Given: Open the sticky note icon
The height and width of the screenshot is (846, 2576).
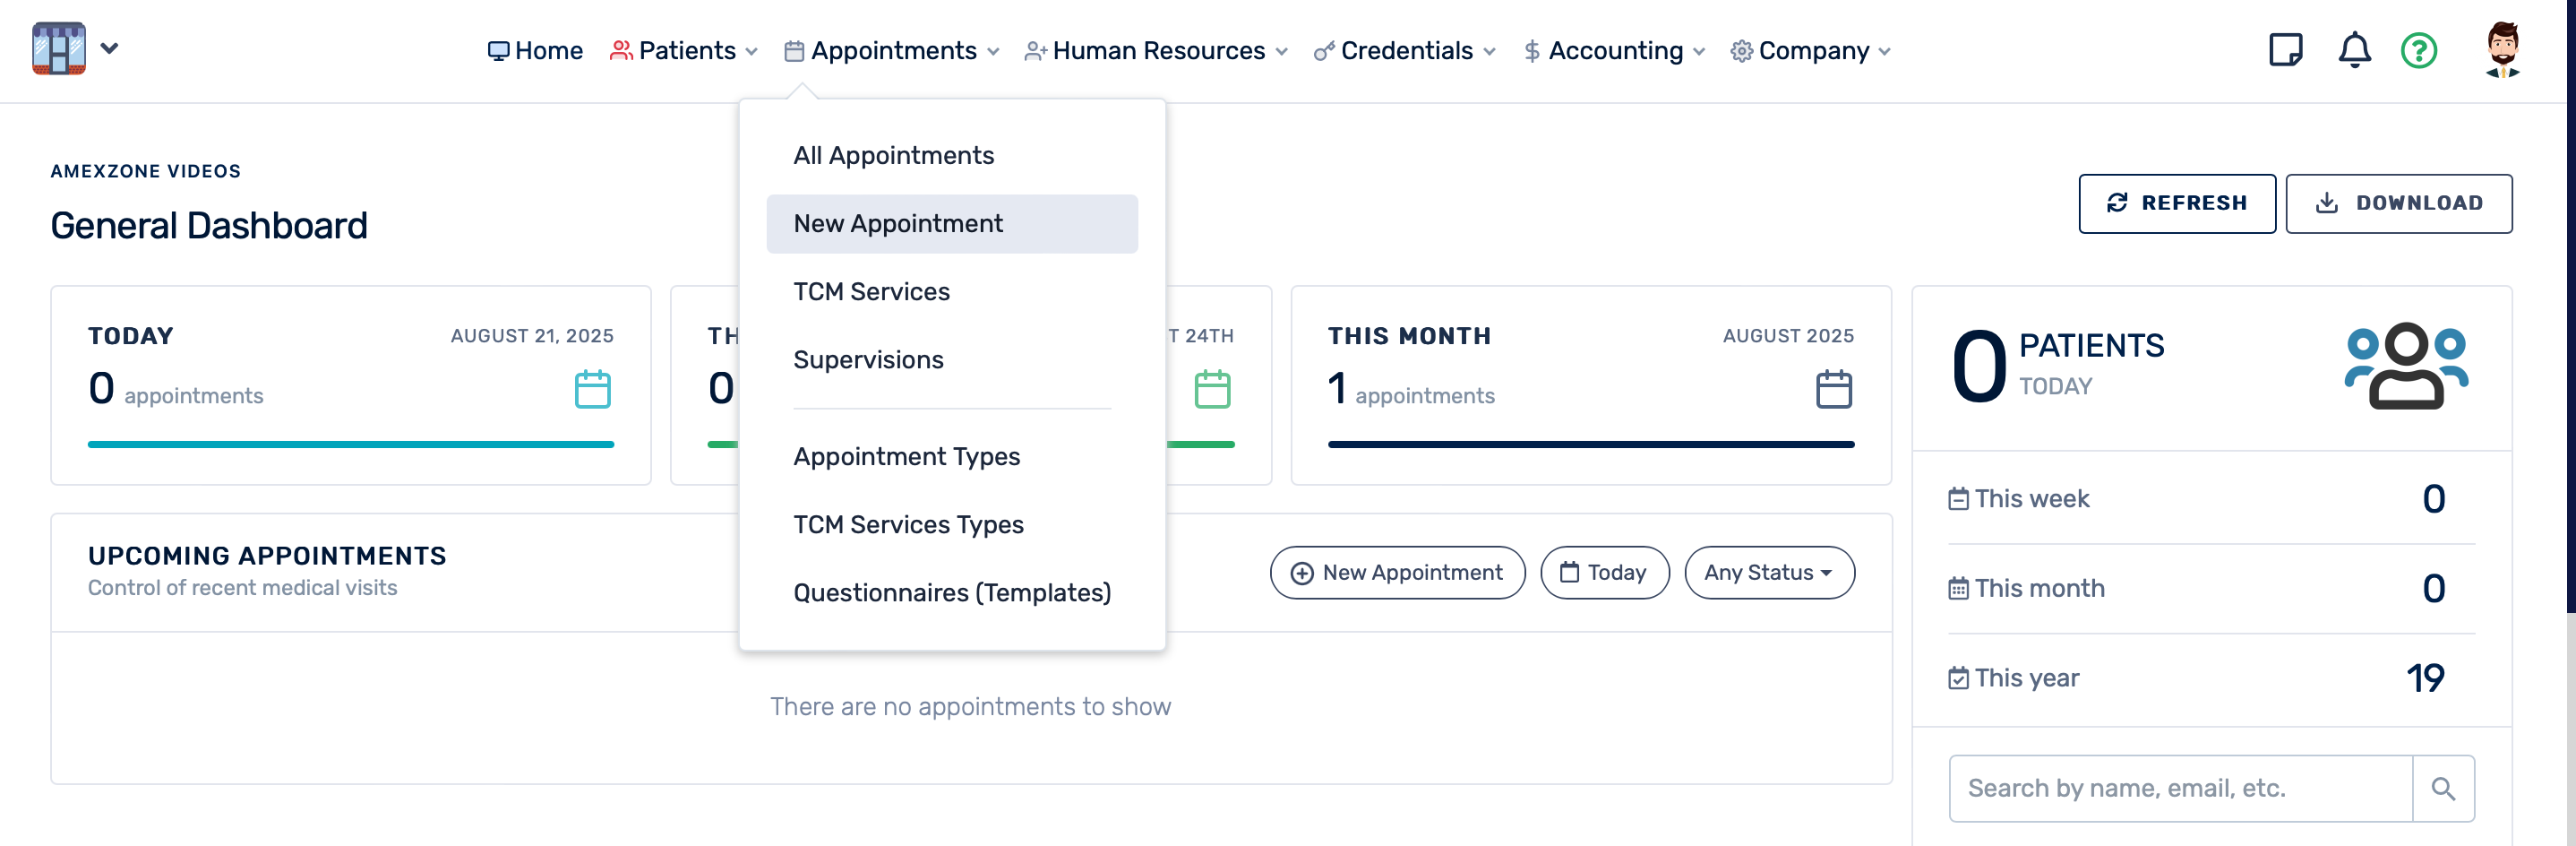Looking at the screenshot, I should (2285, 50).
